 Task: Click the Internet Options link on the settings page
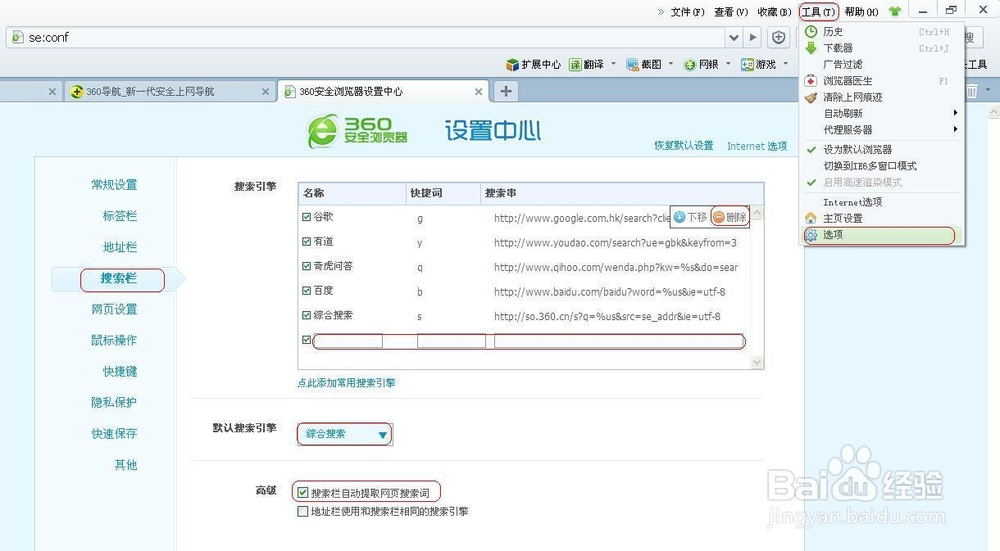[x=757, y=146]
